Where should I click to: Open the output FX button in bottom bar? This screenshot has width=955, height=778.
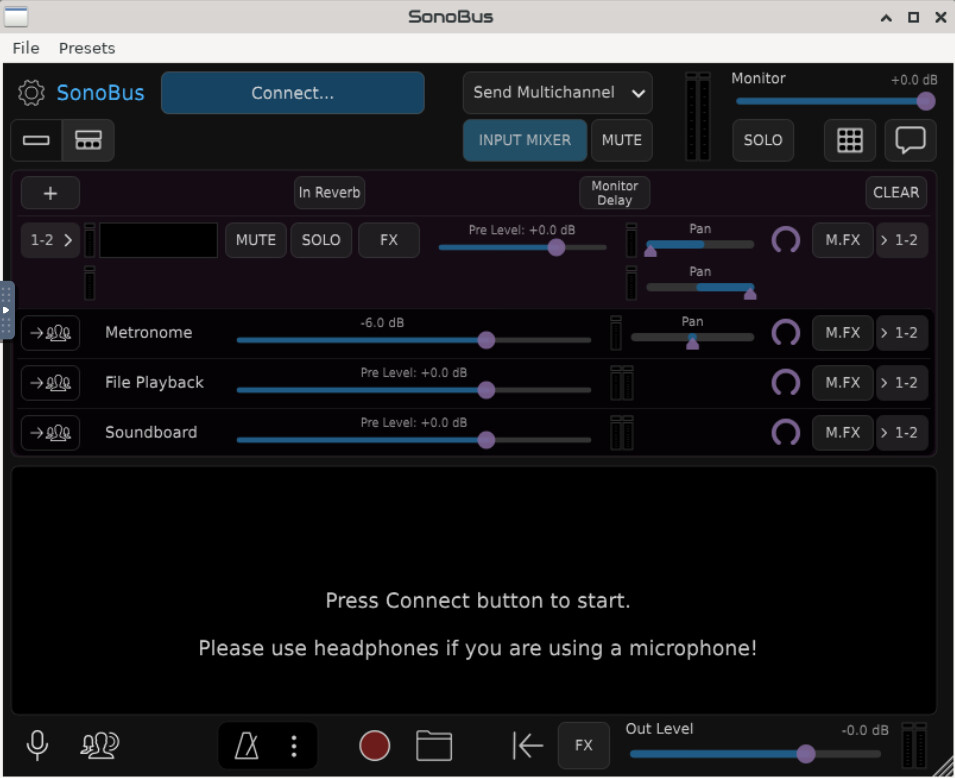583,745
